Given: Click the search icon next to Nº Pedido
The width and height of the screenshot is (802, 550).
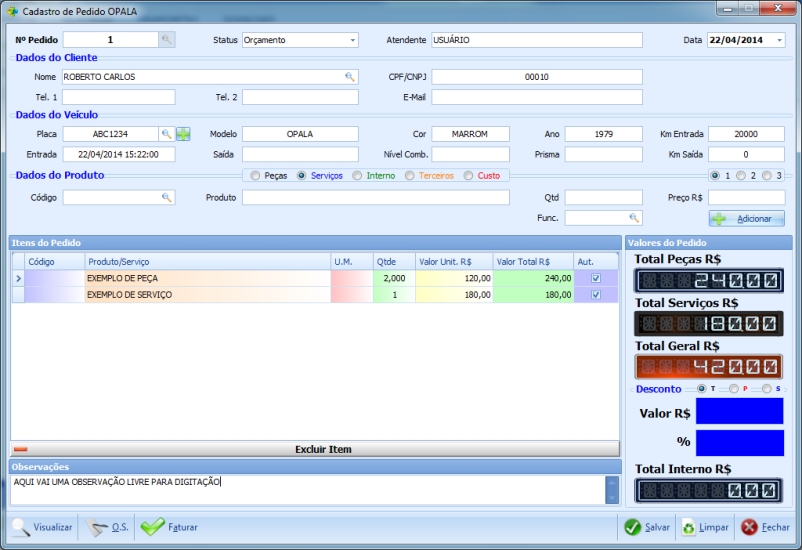Looking at the screenshot, I should tap(167, 40).
